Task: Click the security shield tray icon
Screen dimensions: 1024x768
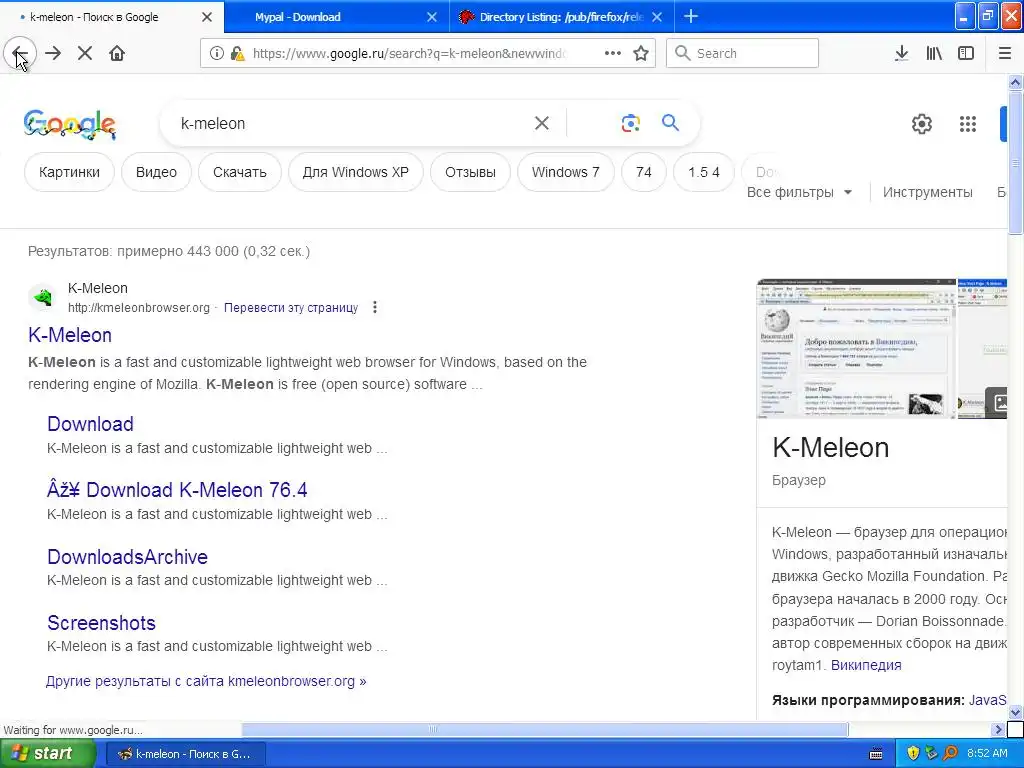Action: (912, 754)
